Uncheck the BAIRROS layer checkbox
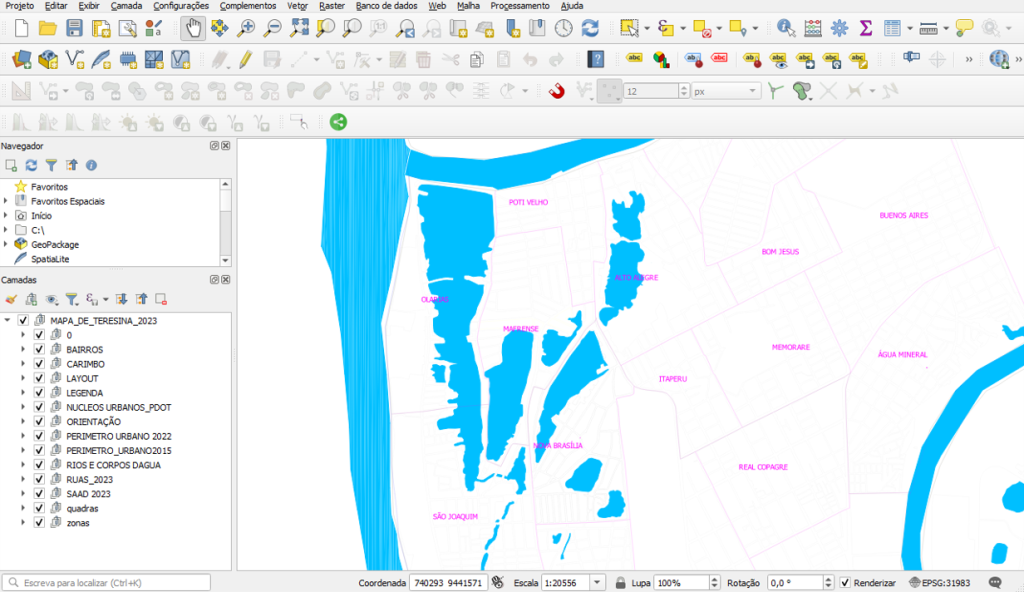The height and width of the screenshot is (592, 1024). pyautogui.click(x=39, y=350)
